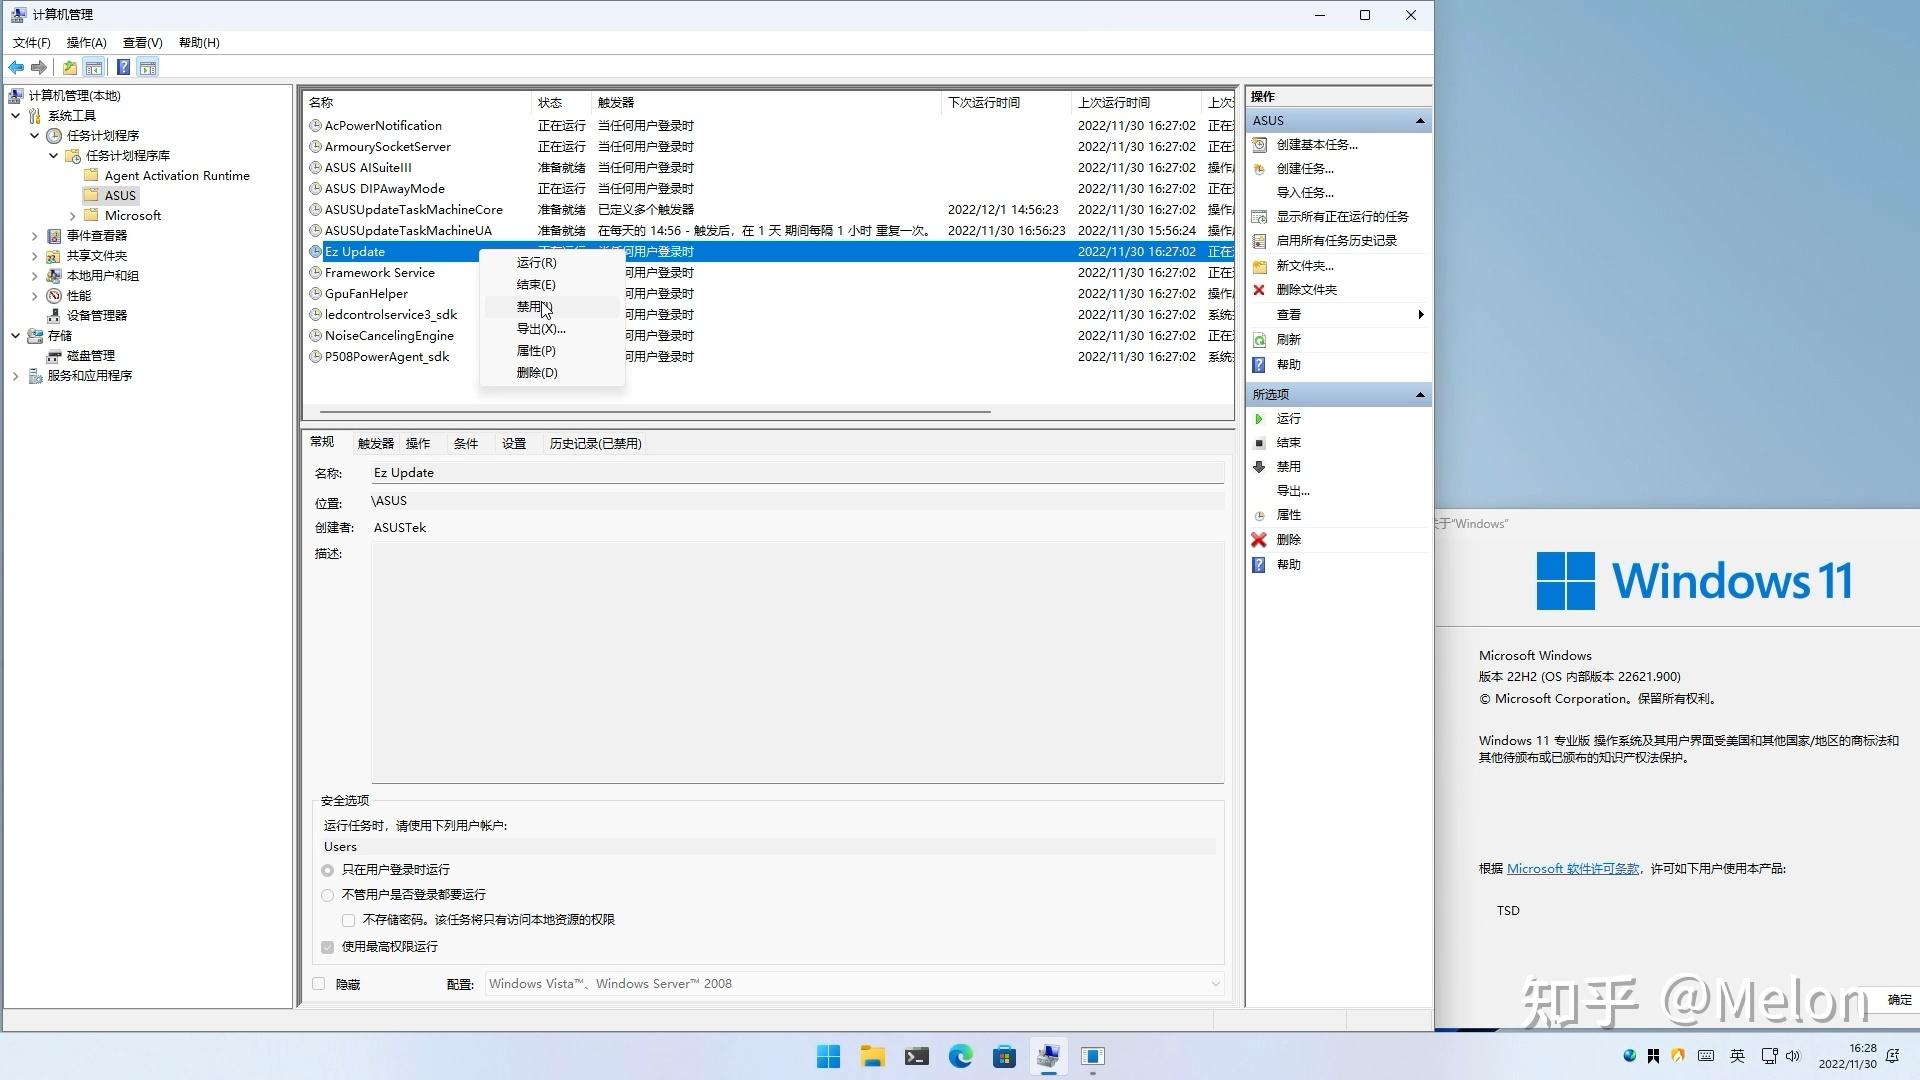Toggle the Hidden checkbox
Screen dimensions: 1920x1080
(x=319, y=984)
